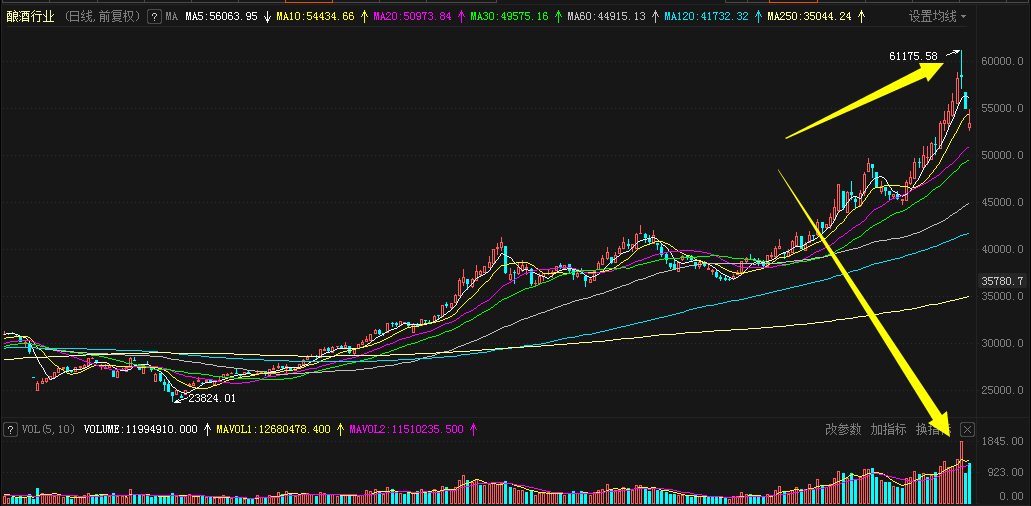1031x506 pixels.
Task: Click the 23824.01 low price marker
Action: tap(211, 398)
